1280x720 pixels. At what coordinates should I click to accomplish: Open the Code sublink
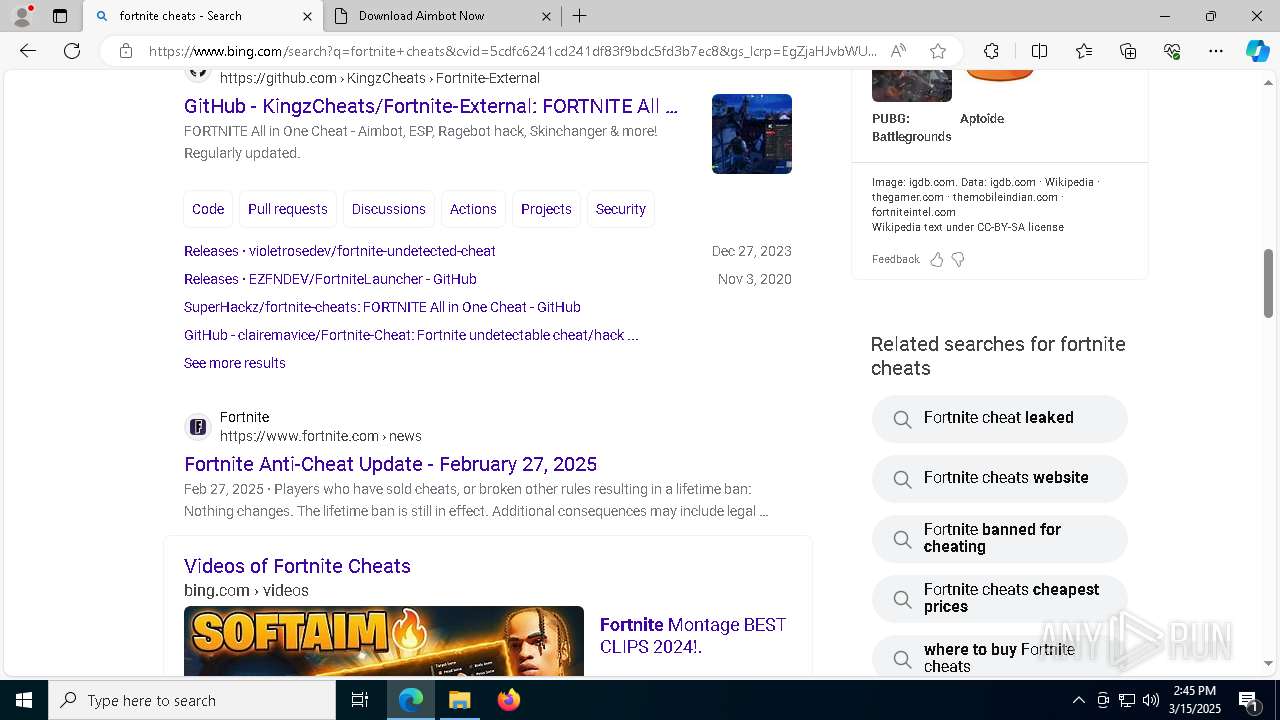pos(208,209)
